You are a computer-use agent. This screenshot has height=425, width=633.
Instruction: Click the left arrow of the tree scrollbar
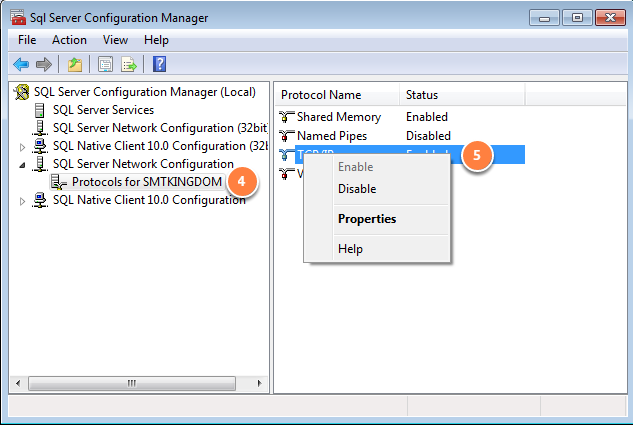tap(18, 383)
